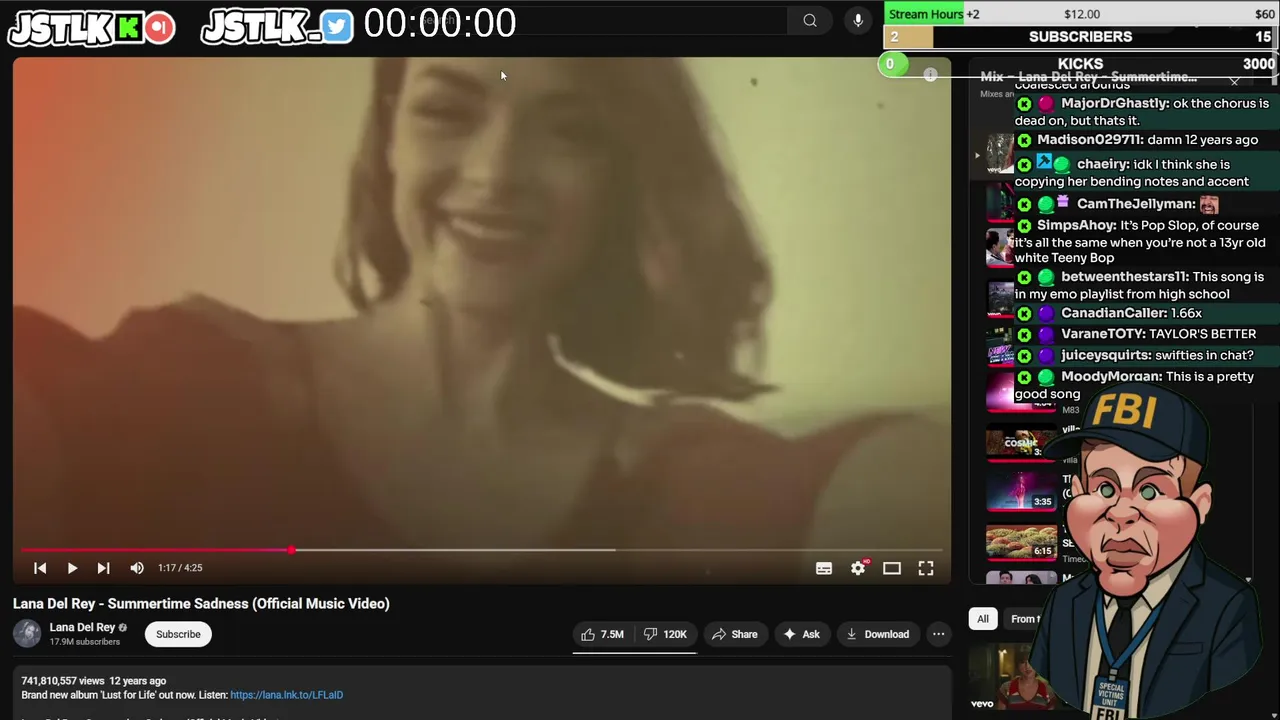Subscribe to Lana Del Rey channel
This screenshot has height=720, width=1280.
[x=178, y=634]
